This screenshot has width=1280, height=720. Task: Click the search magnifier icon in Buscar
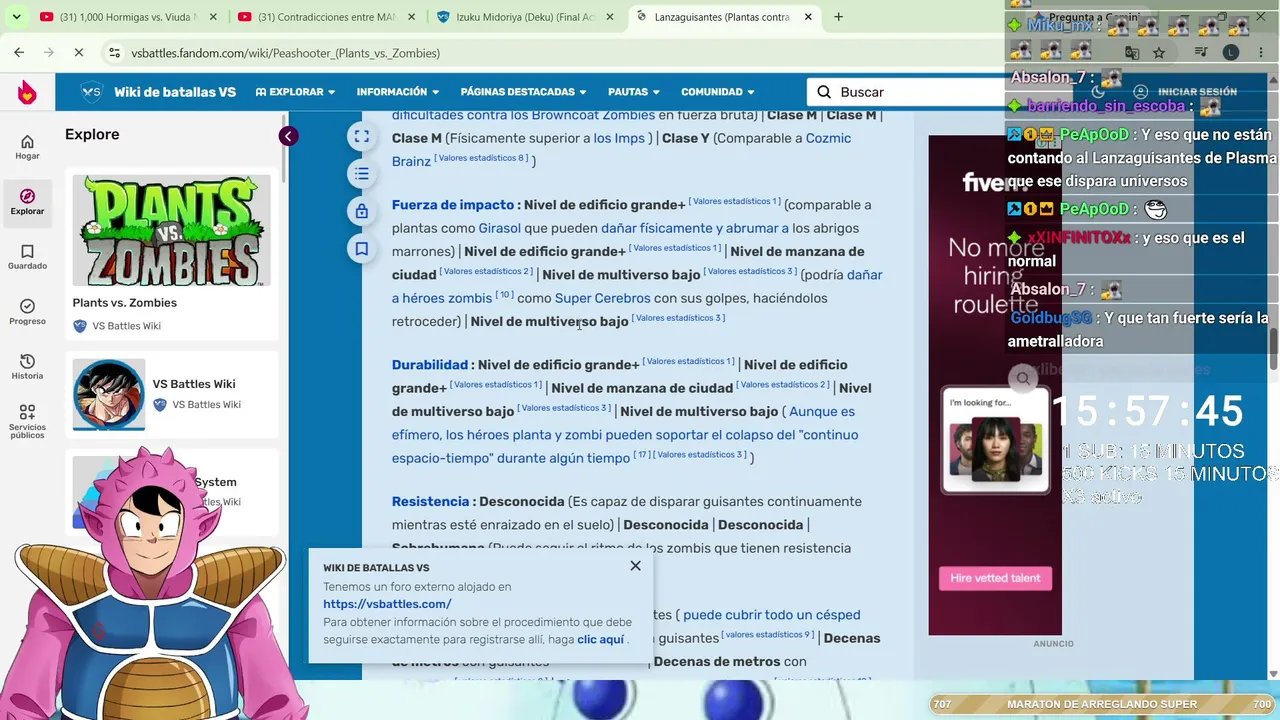pyautogui.click(x=824, y=92)
